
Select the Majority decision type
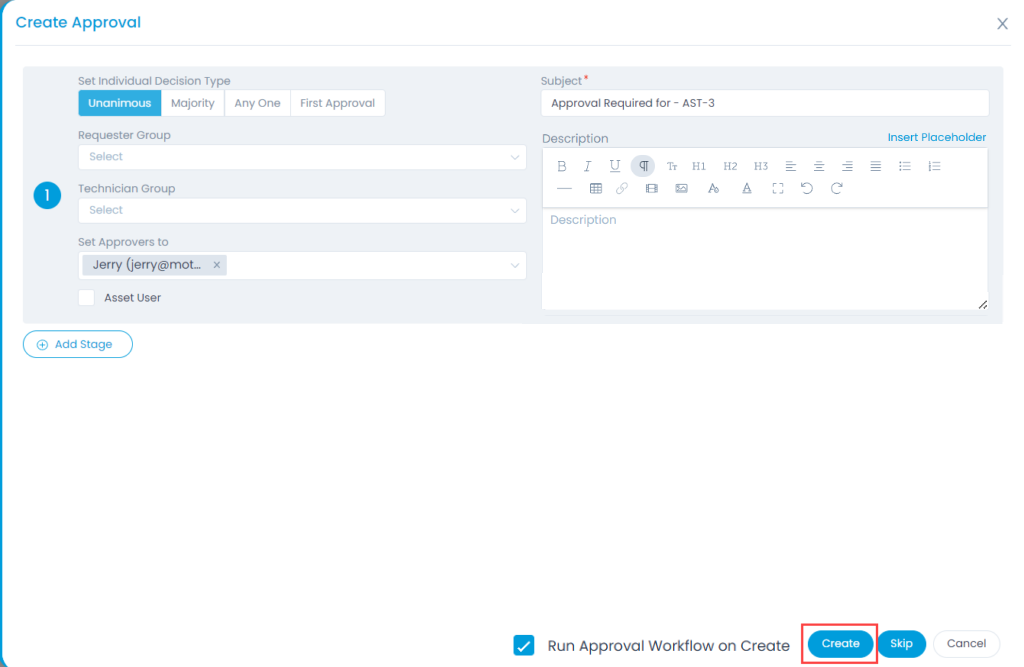tap(193, 102)
